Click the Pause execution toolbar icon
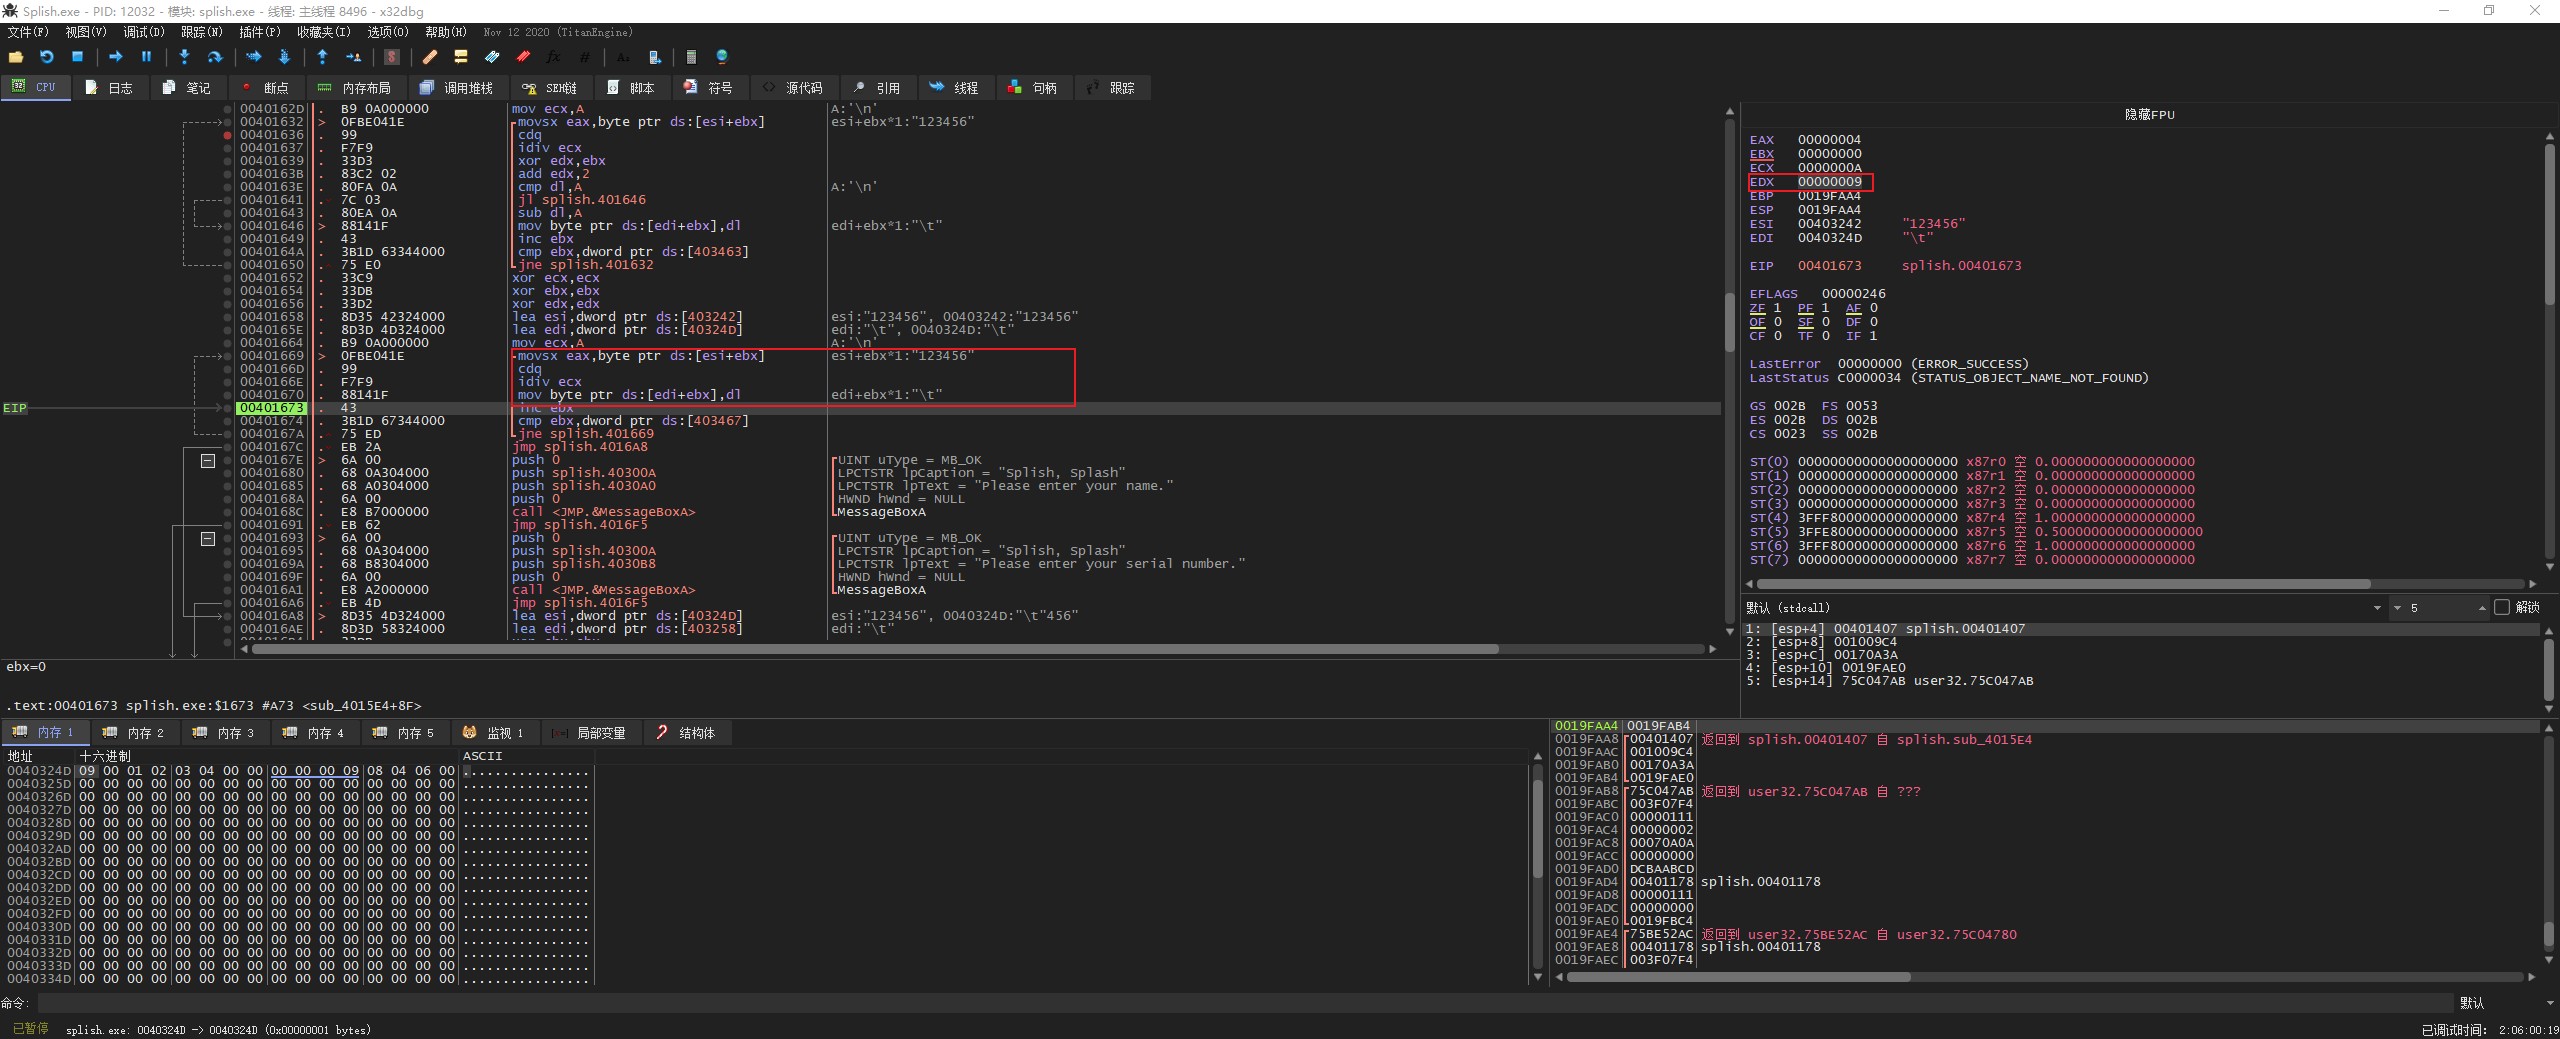The height and width of the screenshot is (1039, 2560). point(146,57)
